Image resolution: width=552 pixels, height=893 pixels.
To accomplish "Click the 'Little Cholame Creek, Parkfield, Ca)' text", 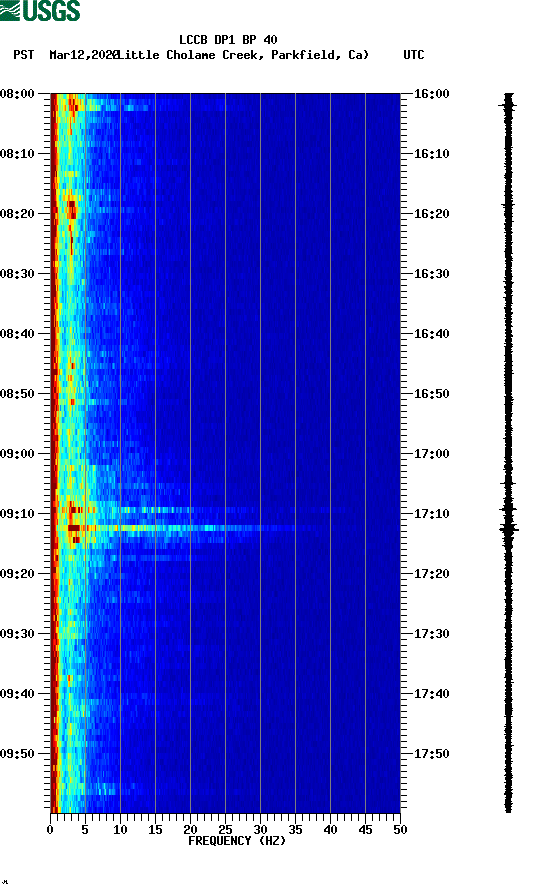I will pos(243,55).
